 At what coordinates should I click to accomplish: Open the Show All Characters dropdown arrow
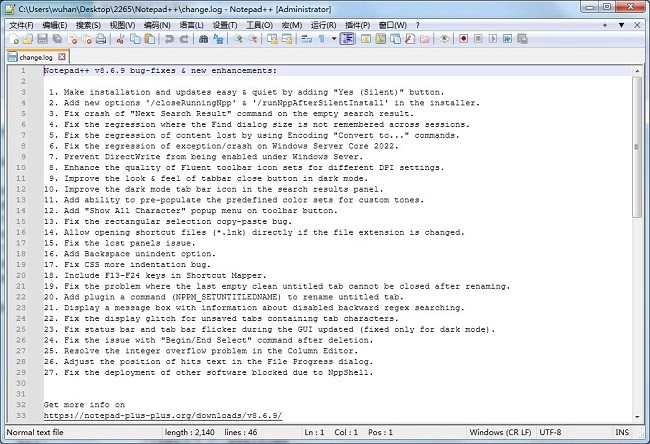(x=334, y=39)
